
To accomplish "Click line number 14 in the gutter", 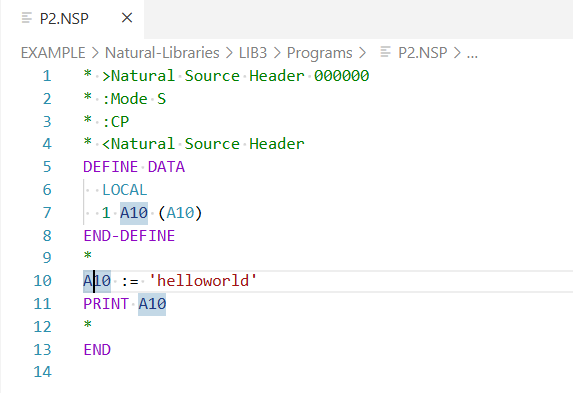I will 42,372.
